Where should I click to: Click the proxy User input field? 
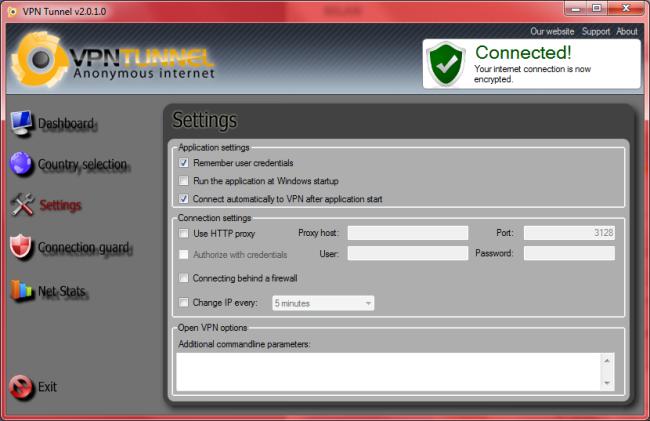408,253
